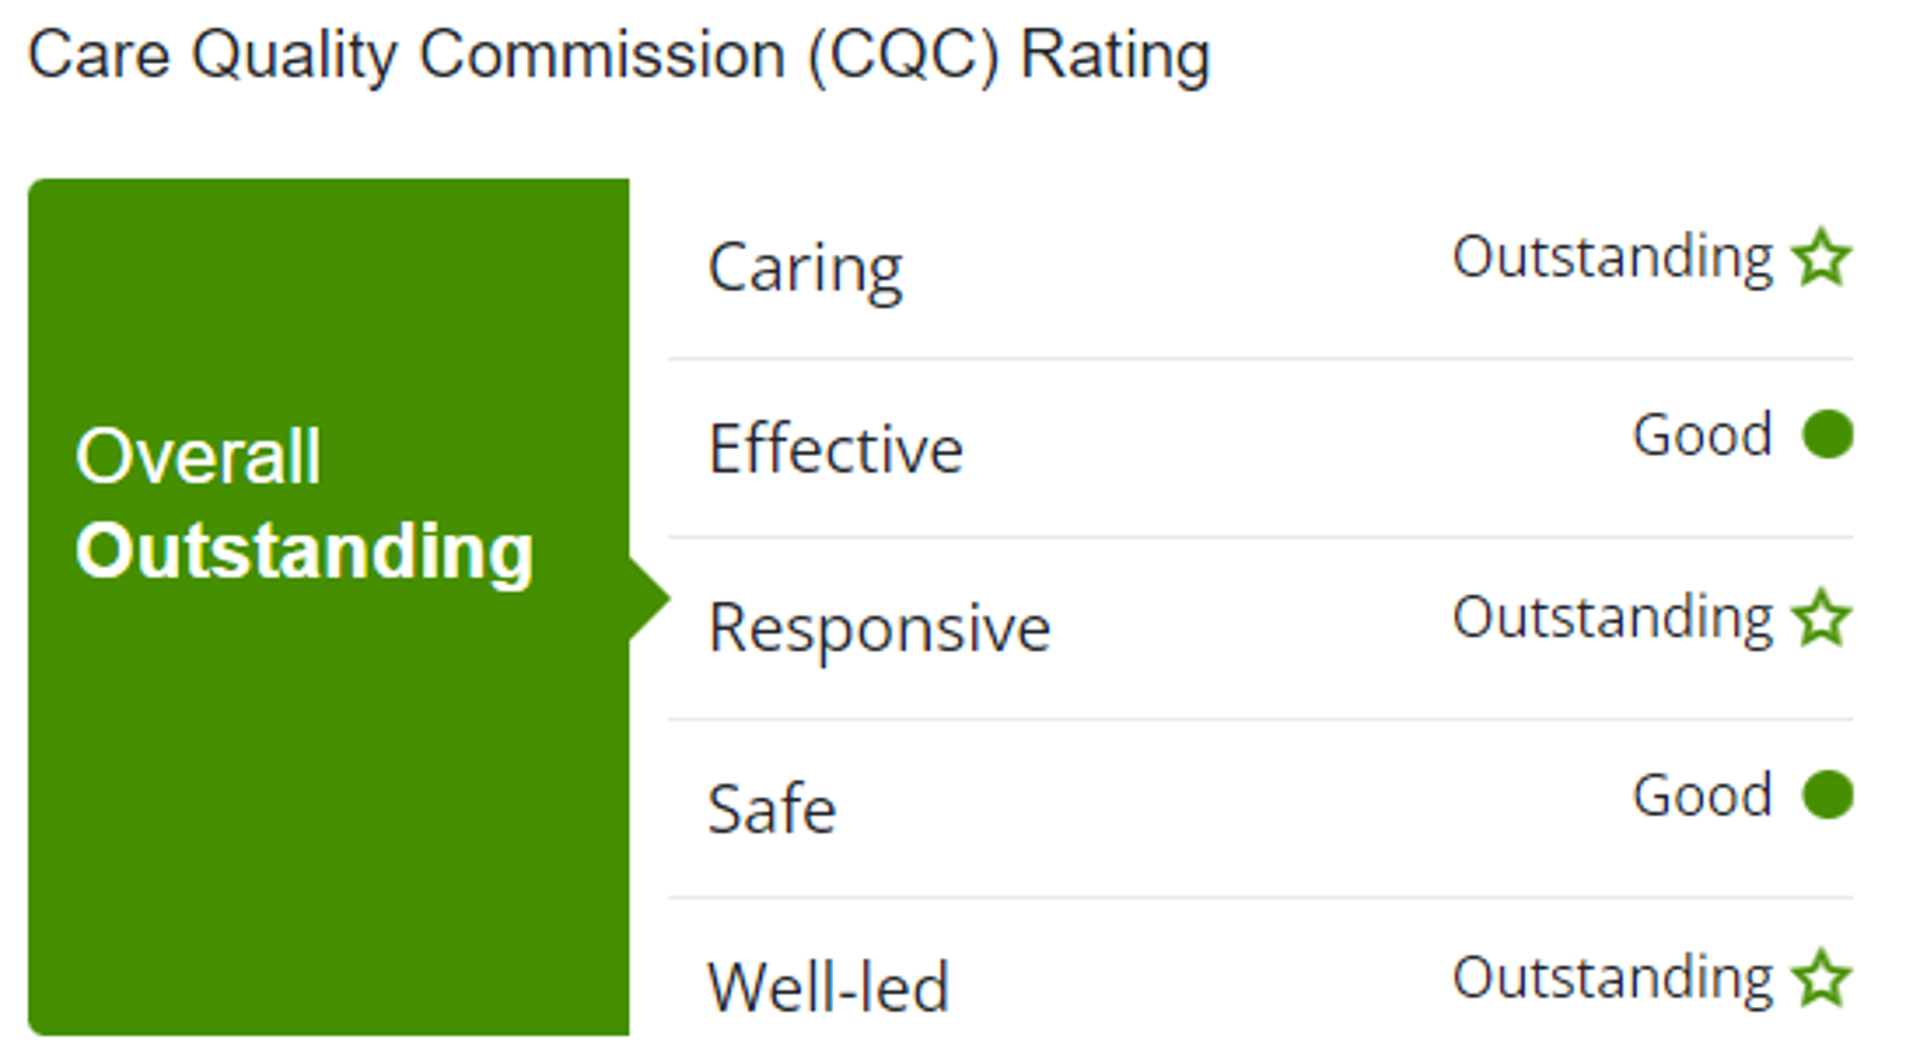
Task: Click the bold Outstanding word in banner
Action: tap(304, 552)
